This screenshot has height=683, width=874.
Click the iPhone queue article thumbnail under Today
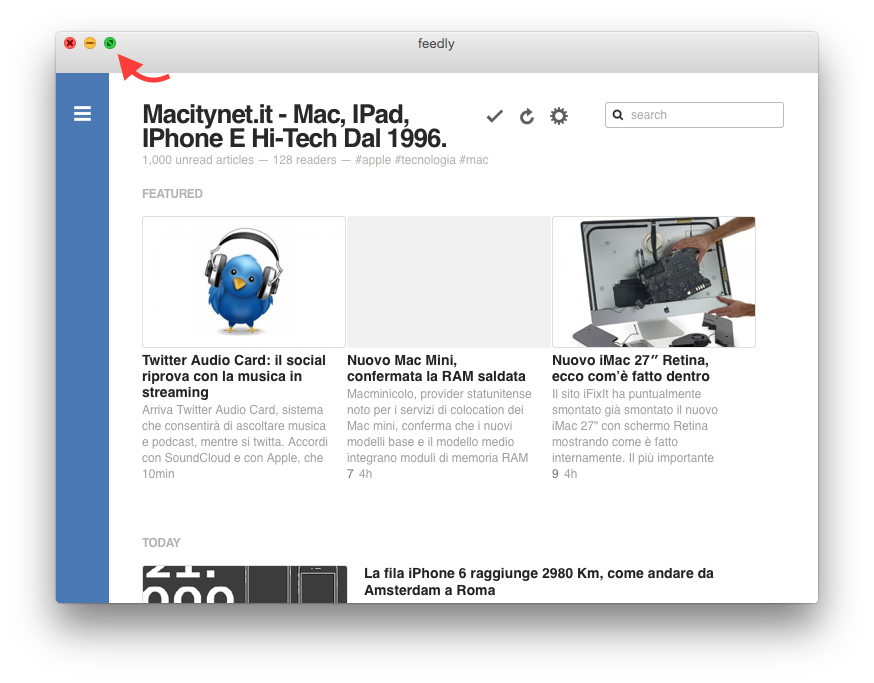coord(245,584)
